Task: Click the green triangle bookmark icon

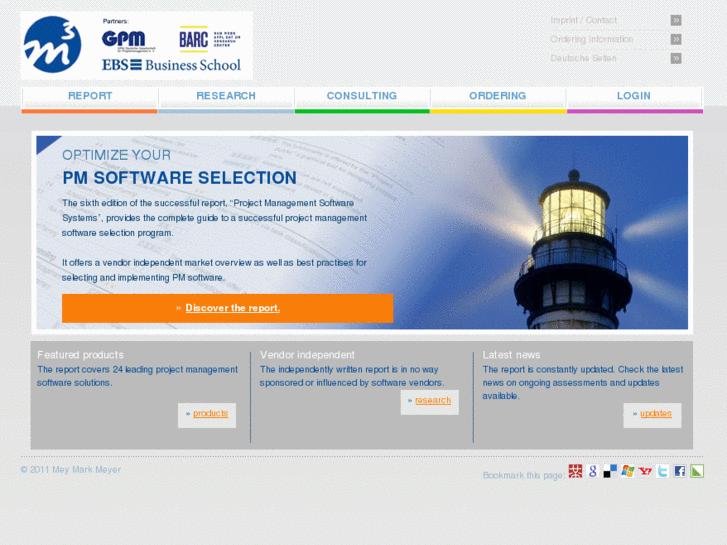Action: (x=697, y=471)
